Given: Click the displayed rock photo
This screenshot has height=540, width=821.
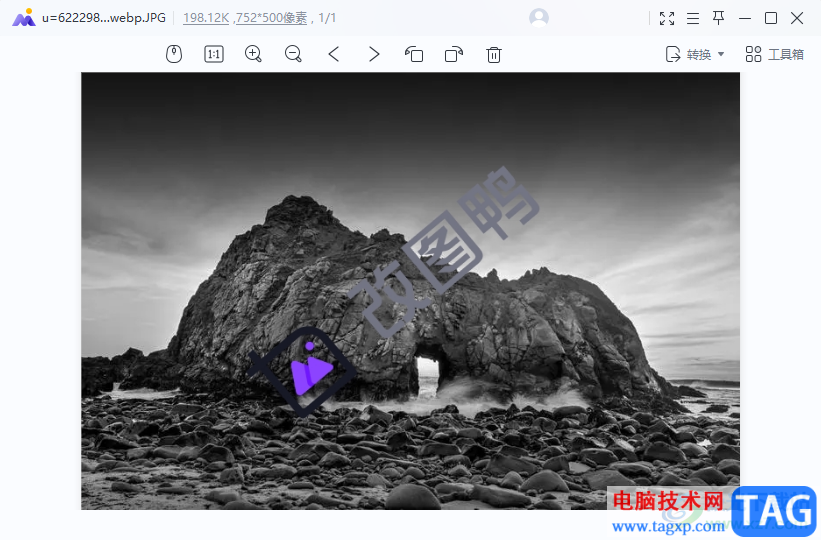Looking at the screenshot, I should point(410,291).
